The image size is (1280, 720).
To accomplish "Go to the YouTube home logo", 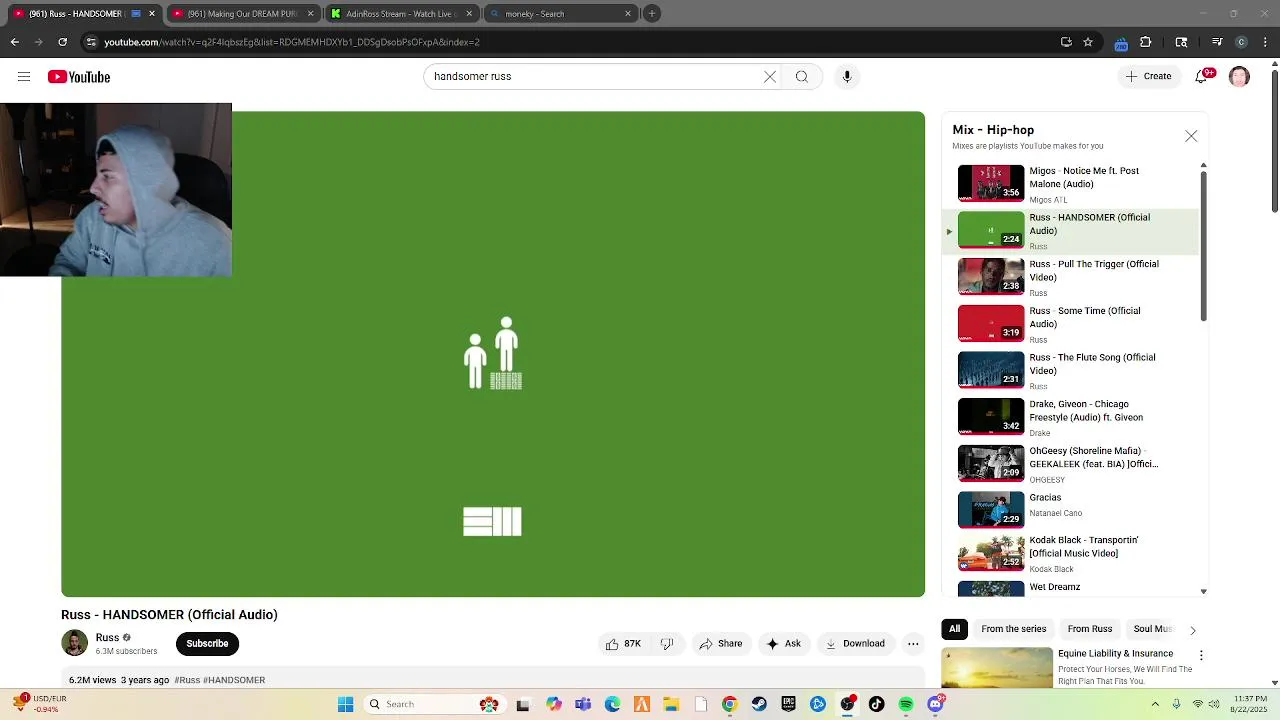I will 79,77.
